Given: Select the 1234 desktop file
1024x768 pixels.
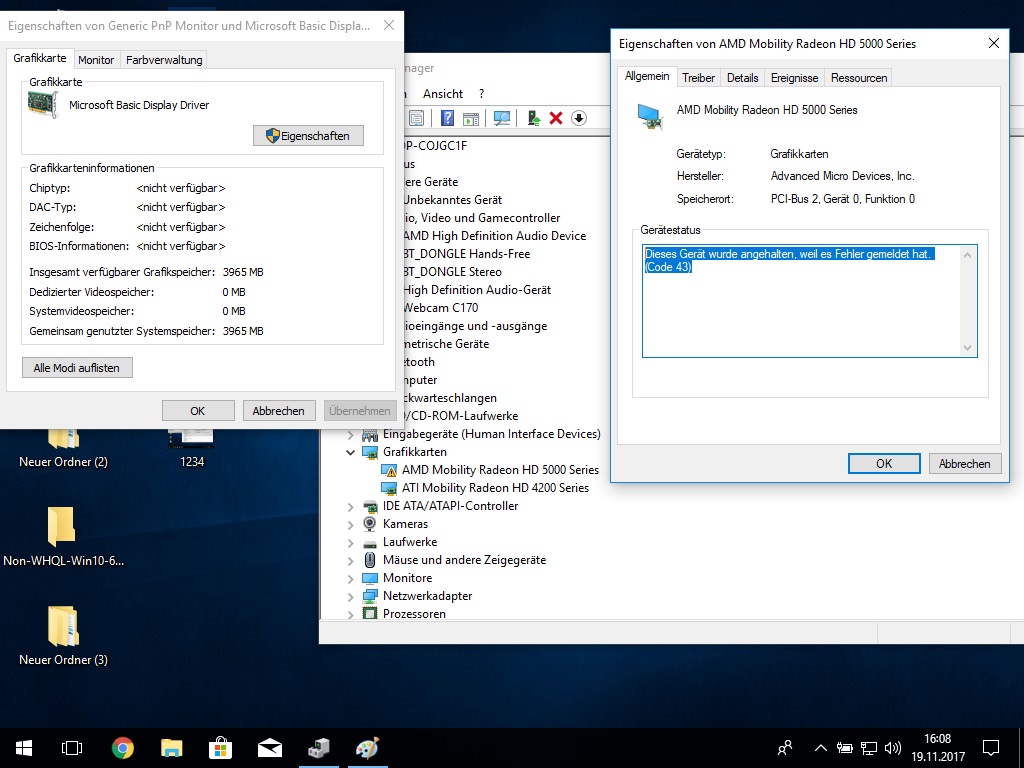Looking at the screenshot, I should click(x=192, y=448).
